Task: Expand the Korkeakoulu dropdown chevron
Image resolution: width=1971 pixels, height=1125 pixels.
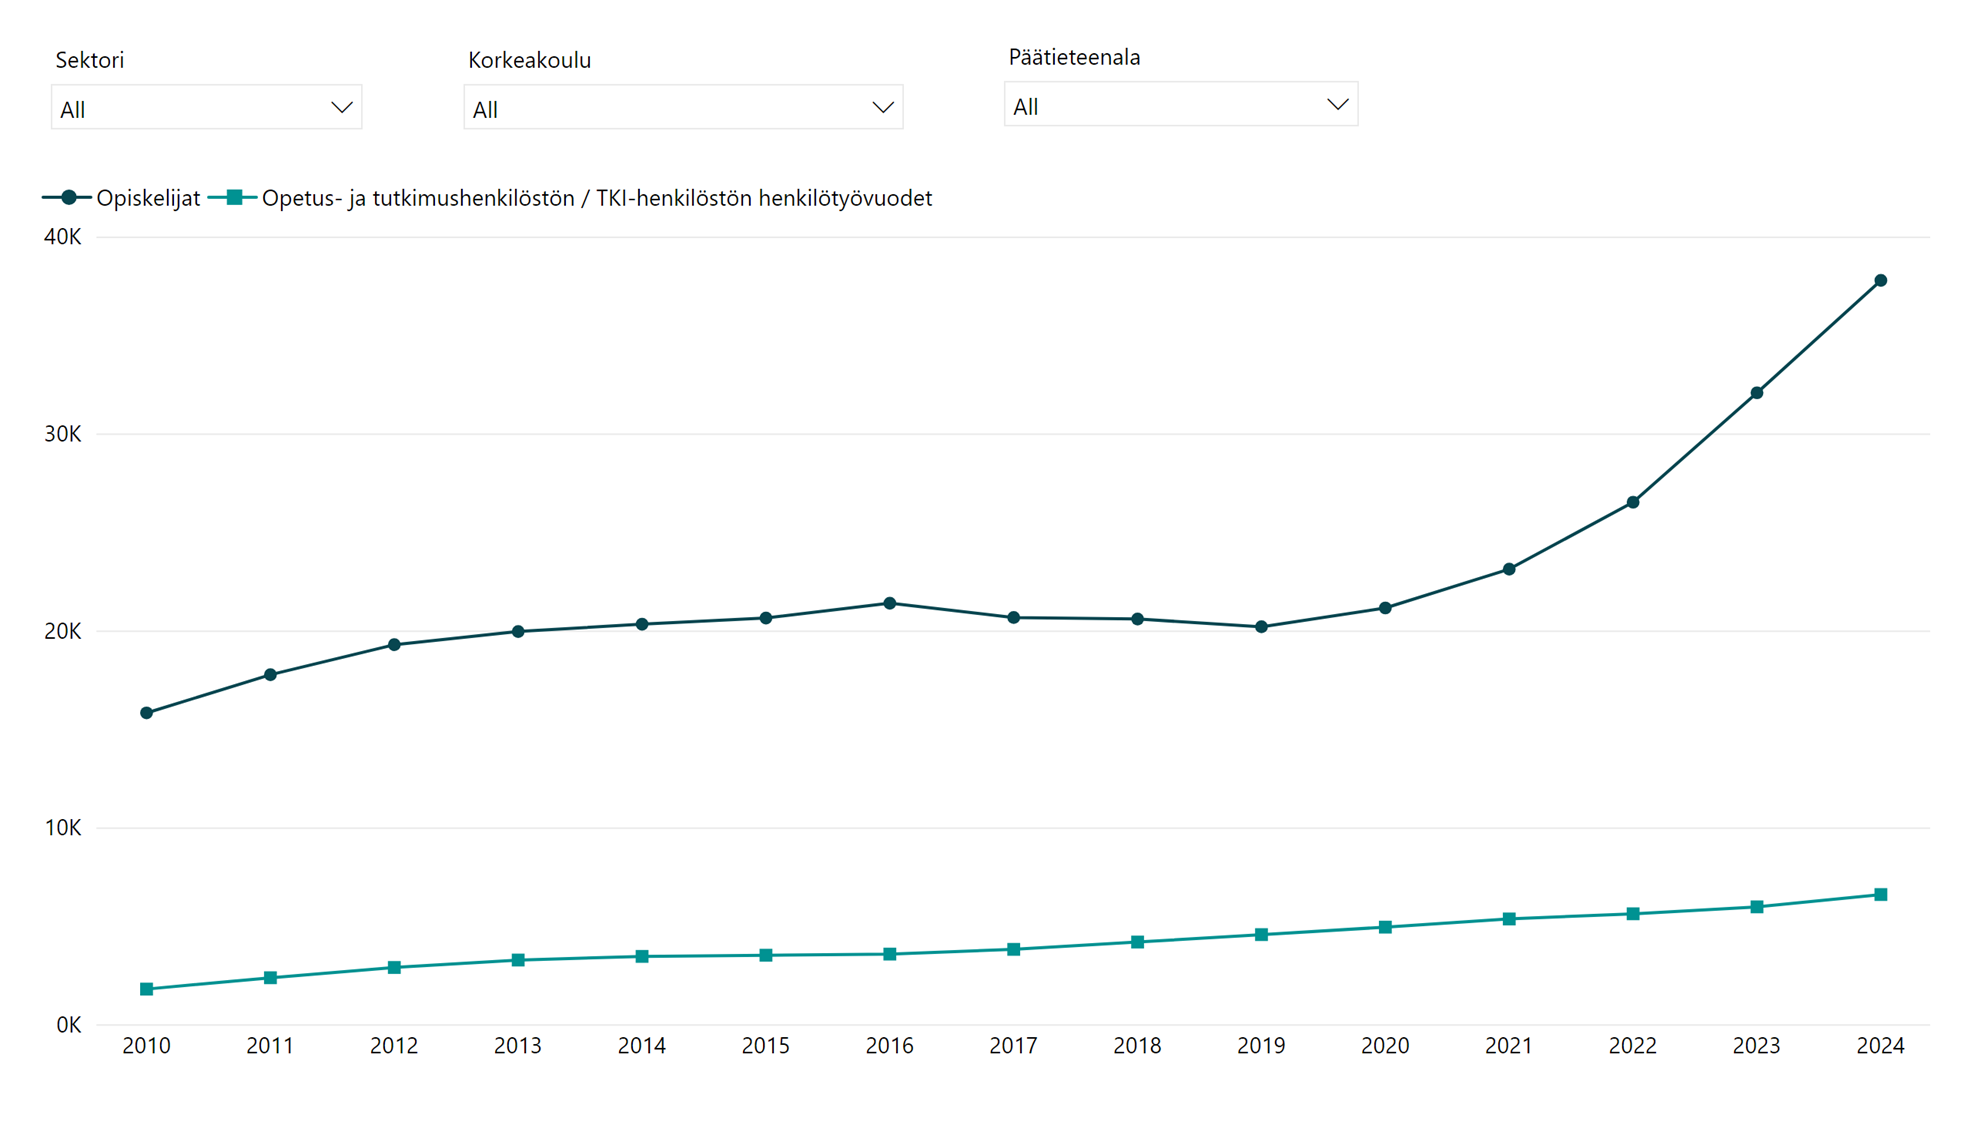Action: (x=882, y=108)
